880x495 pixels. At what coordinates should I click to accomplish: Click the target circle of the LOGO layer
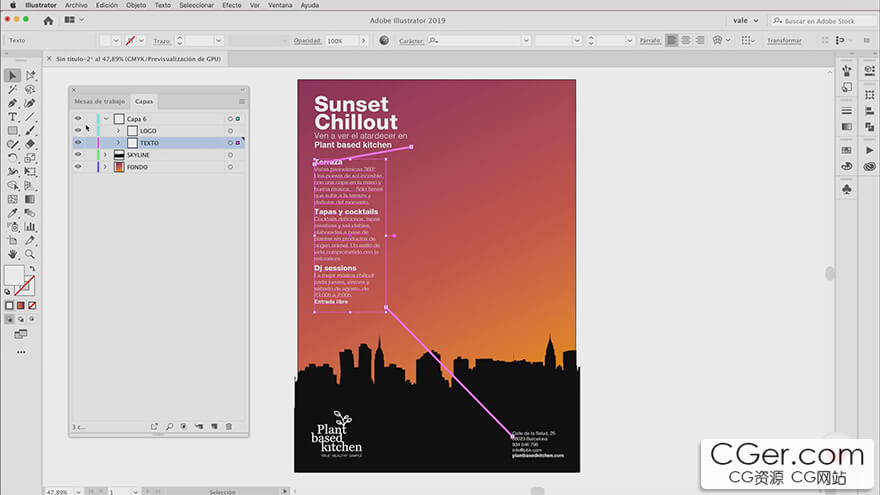click(230, 131)
